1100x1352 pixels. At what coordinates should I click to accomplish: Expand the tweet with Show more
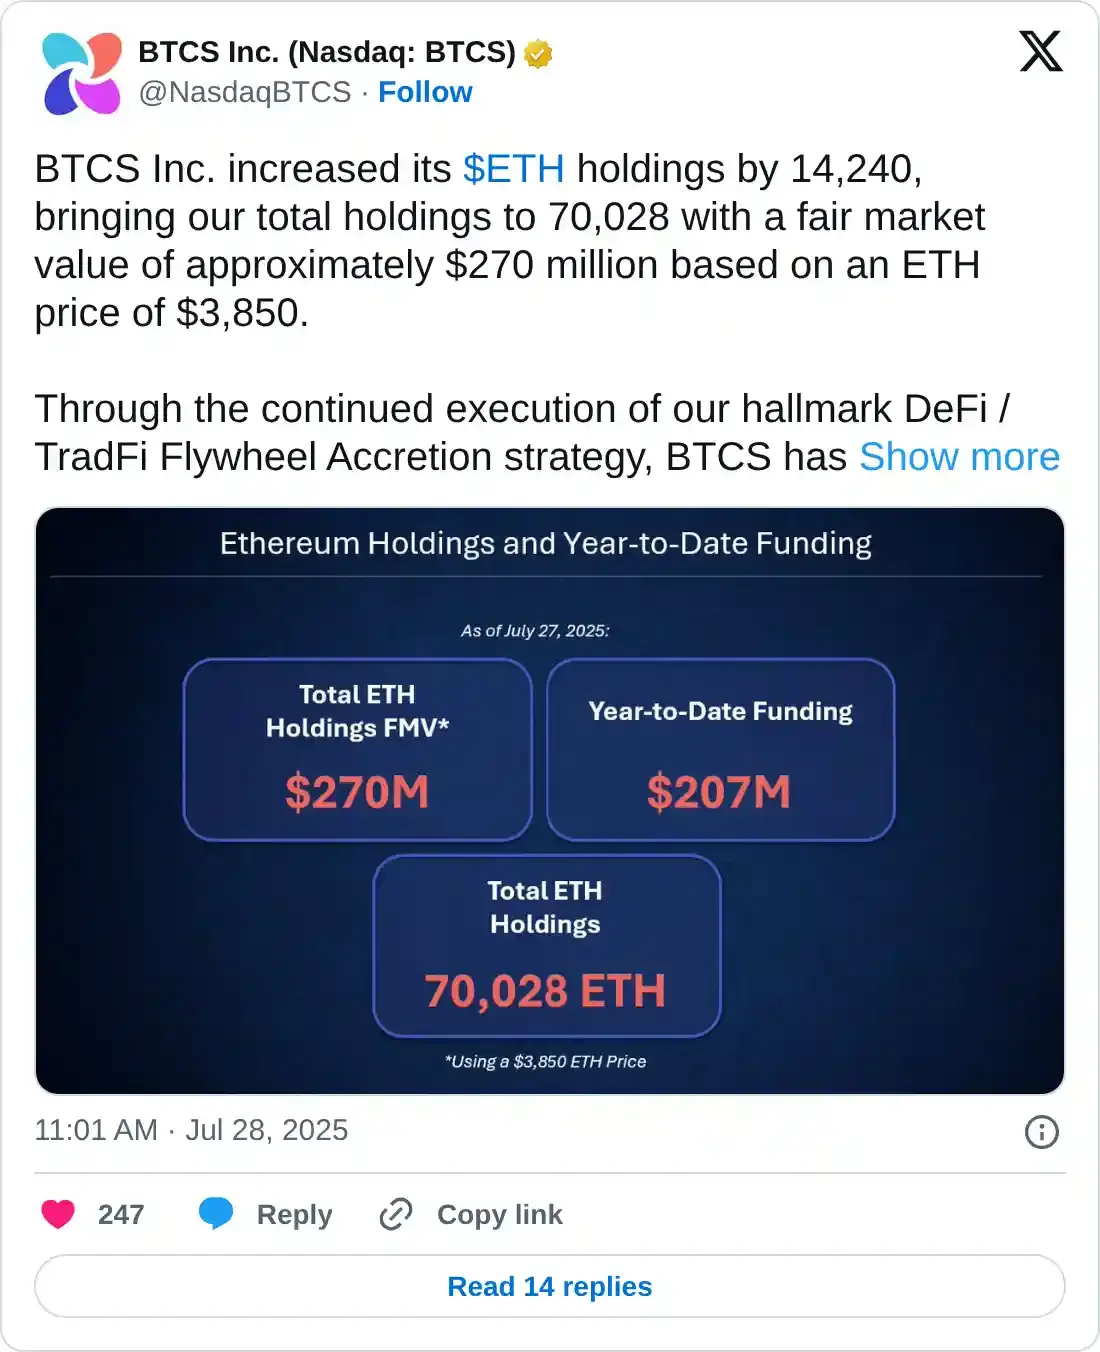(x=959, y=457)
